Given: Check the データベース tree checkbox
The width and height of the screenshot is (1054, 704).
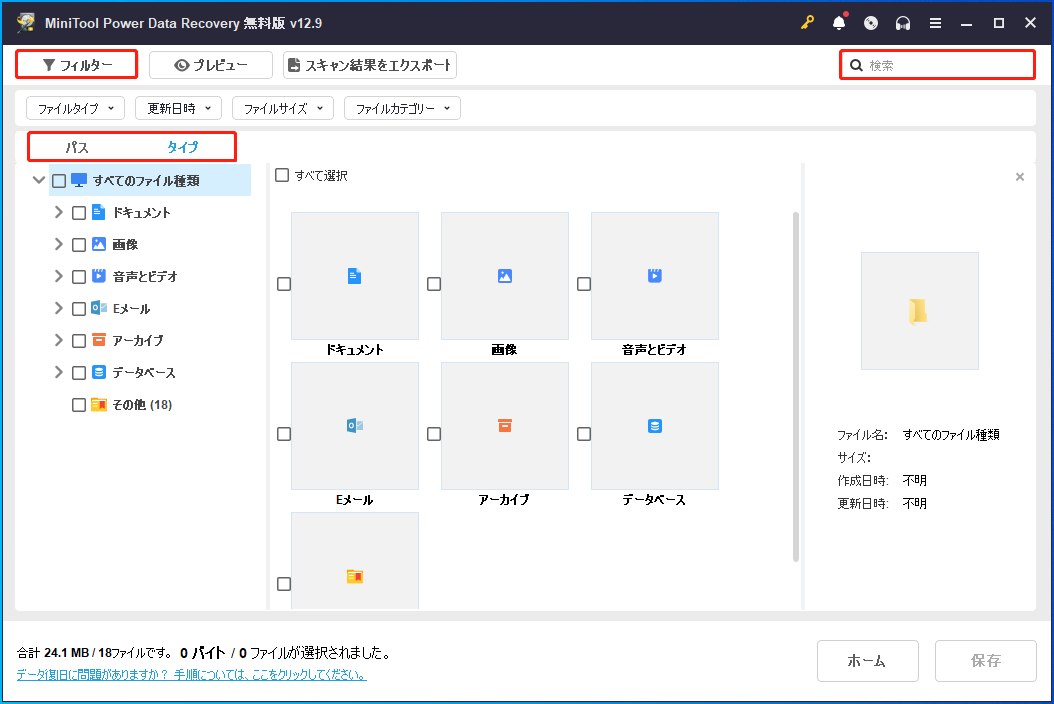Looking at the screenshot, I should tap(79, 373).
